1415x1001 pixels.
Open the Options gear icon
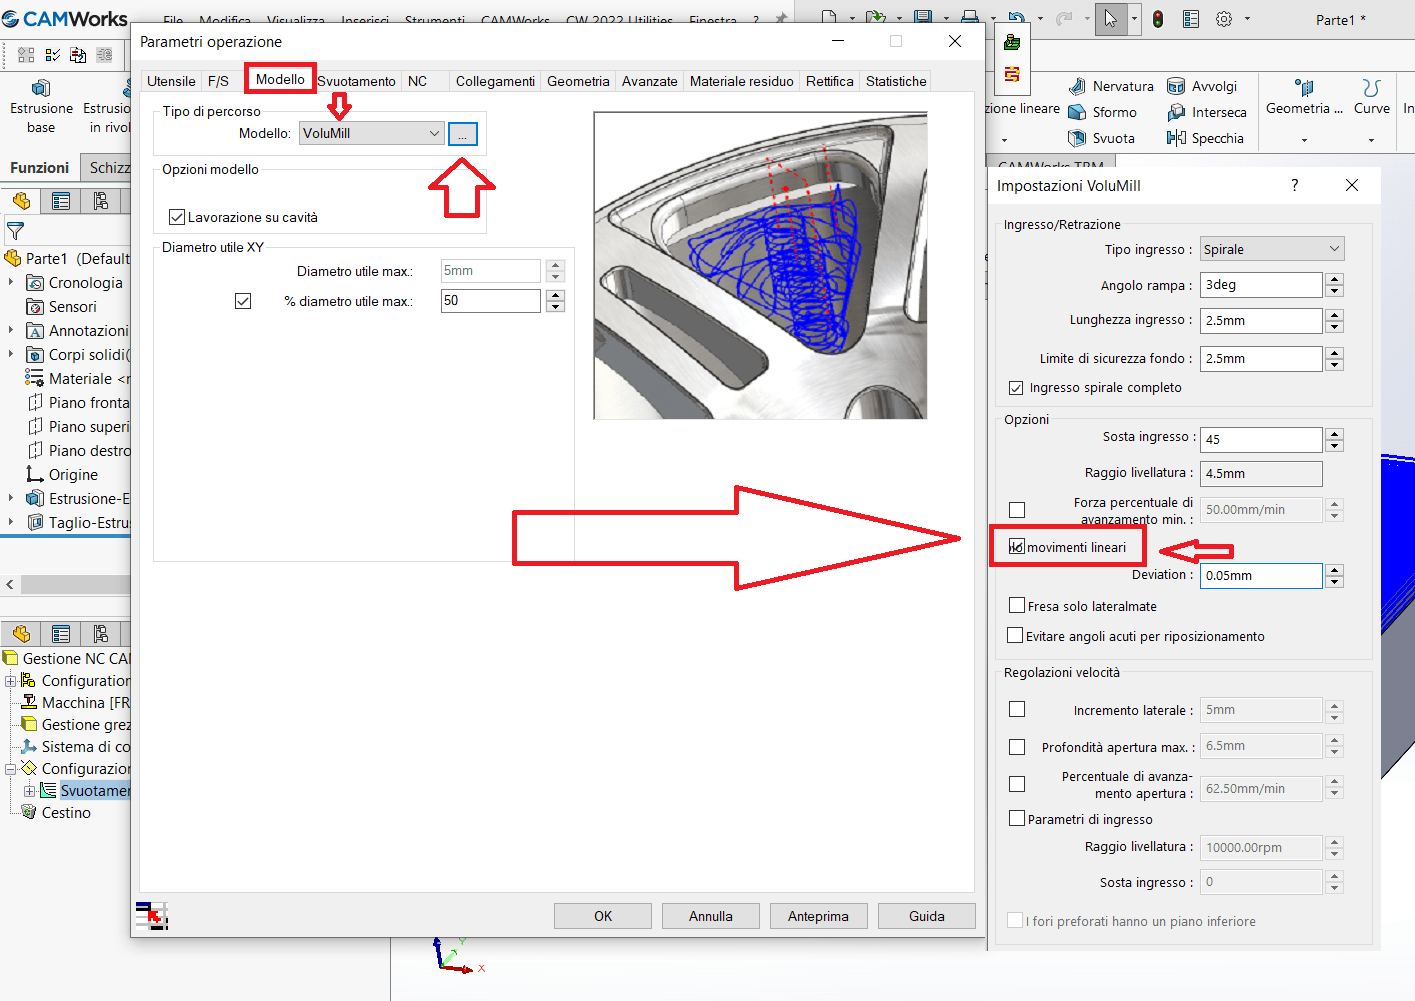click(1224, 18)
